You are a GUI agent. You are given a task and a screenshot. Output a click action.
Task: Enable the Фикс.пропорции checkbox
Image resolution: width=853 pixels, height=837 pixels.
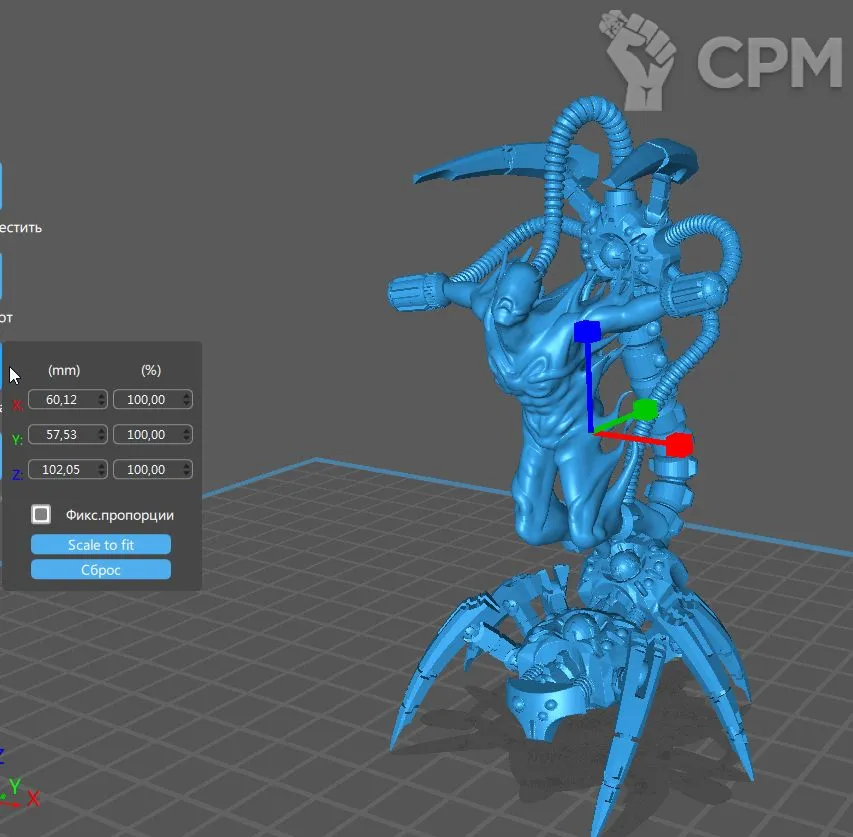pos(41,515)
